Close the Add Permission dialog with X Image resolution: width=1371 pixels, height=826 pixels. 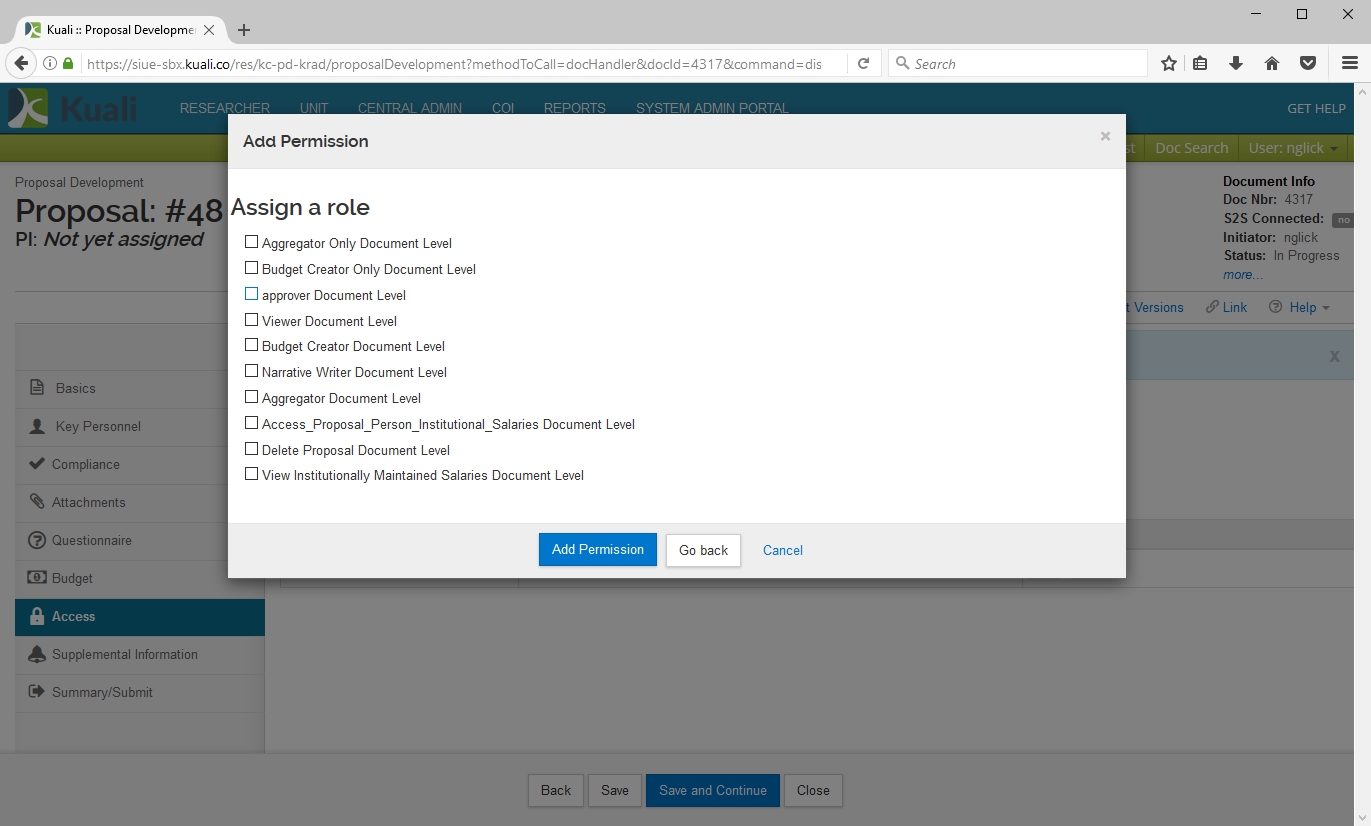click(x=1105, y=137)
